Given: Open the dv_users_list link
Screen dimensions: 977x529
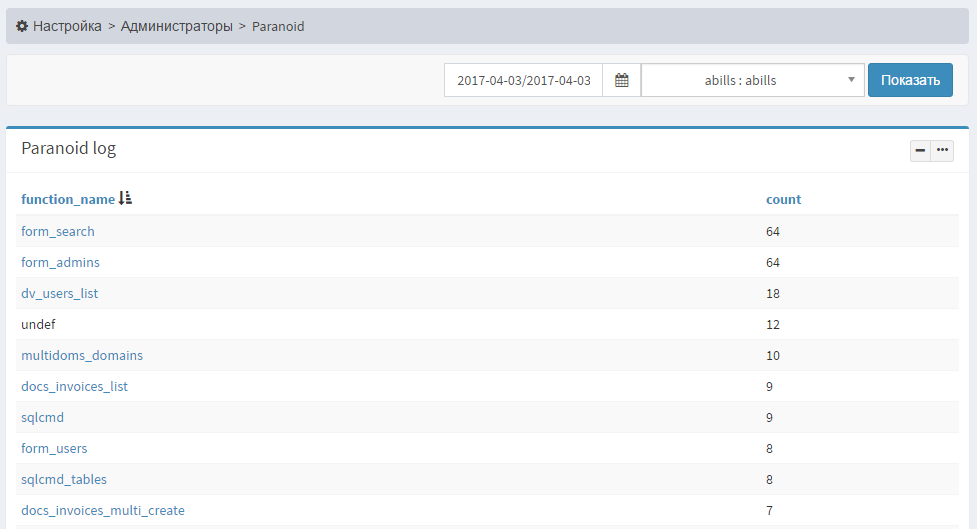Looking at the screenshot, I should tap(60, 293).
